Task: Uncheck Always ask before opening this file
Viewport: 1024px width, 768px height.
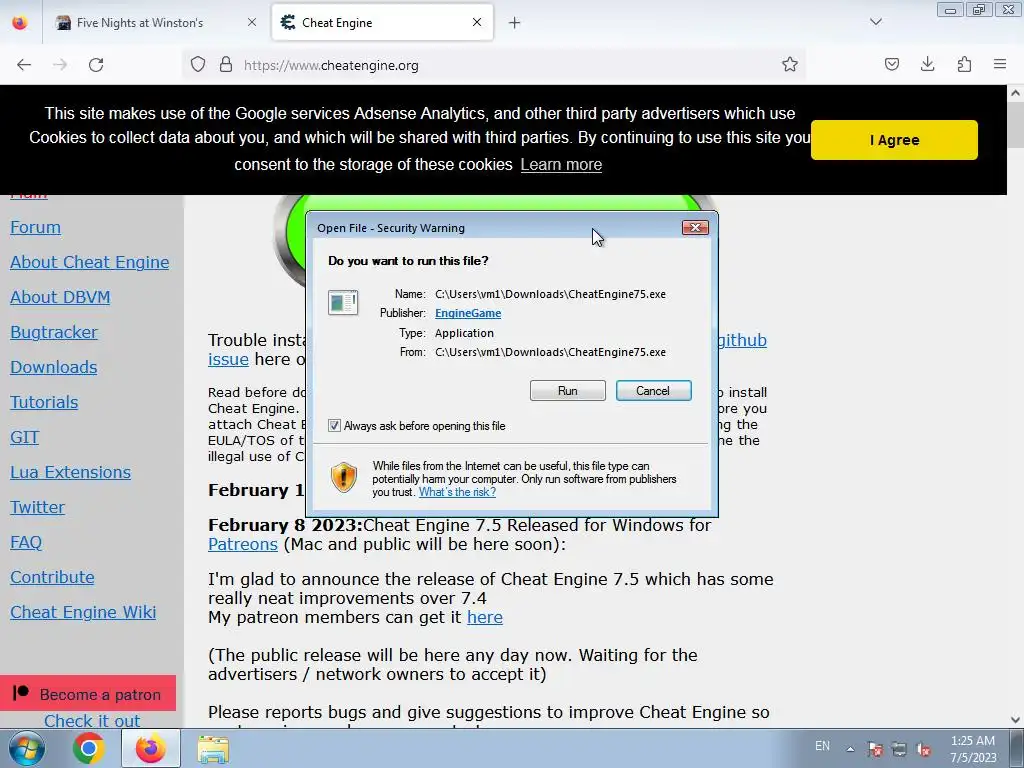Action: click(334, 426)
